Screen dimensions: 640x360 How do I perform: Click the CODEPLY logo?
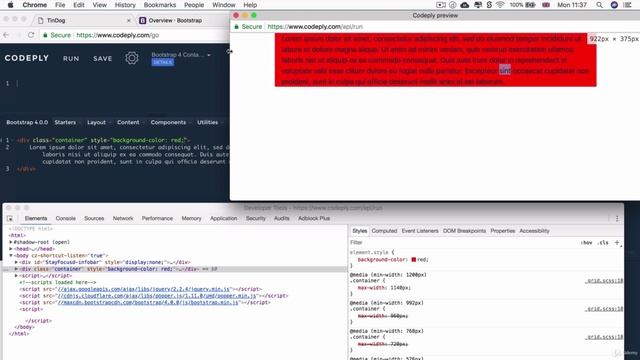27,58
